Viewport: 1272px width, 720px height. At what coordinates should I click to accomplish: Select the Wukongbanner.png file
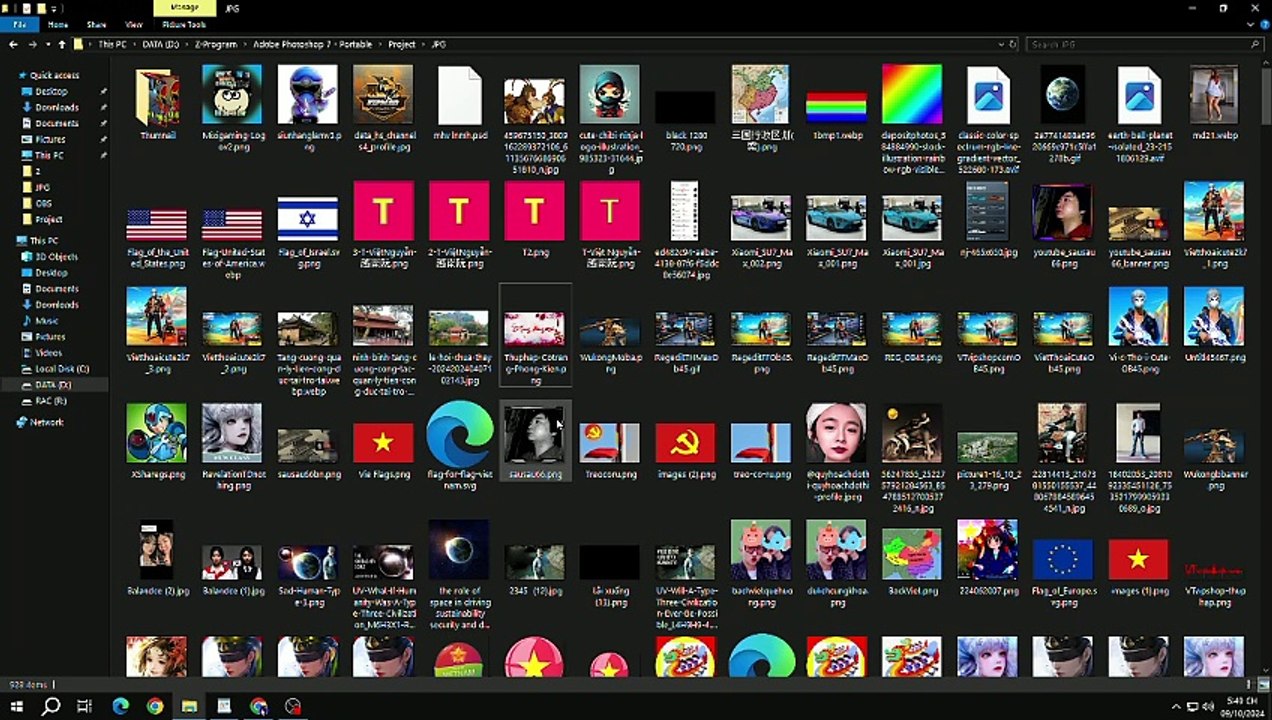pos(1214,460)
